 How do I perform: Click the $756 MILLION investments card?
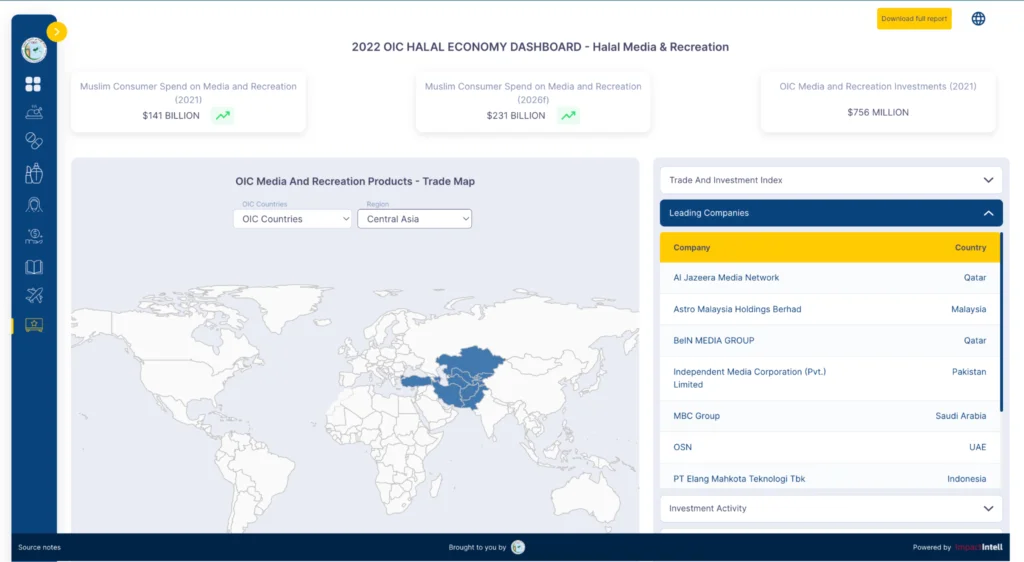coord(878,102)
